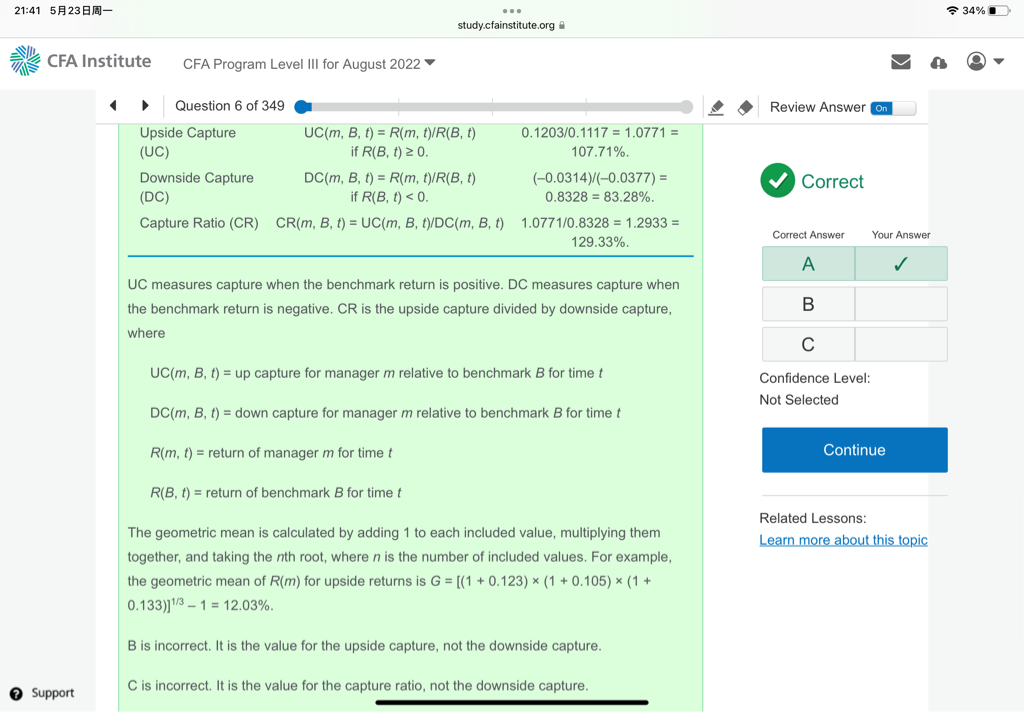Click the 129.33% capture ratio value
The height and width of the screenshot is (712, 1024).
click(600, 242)
